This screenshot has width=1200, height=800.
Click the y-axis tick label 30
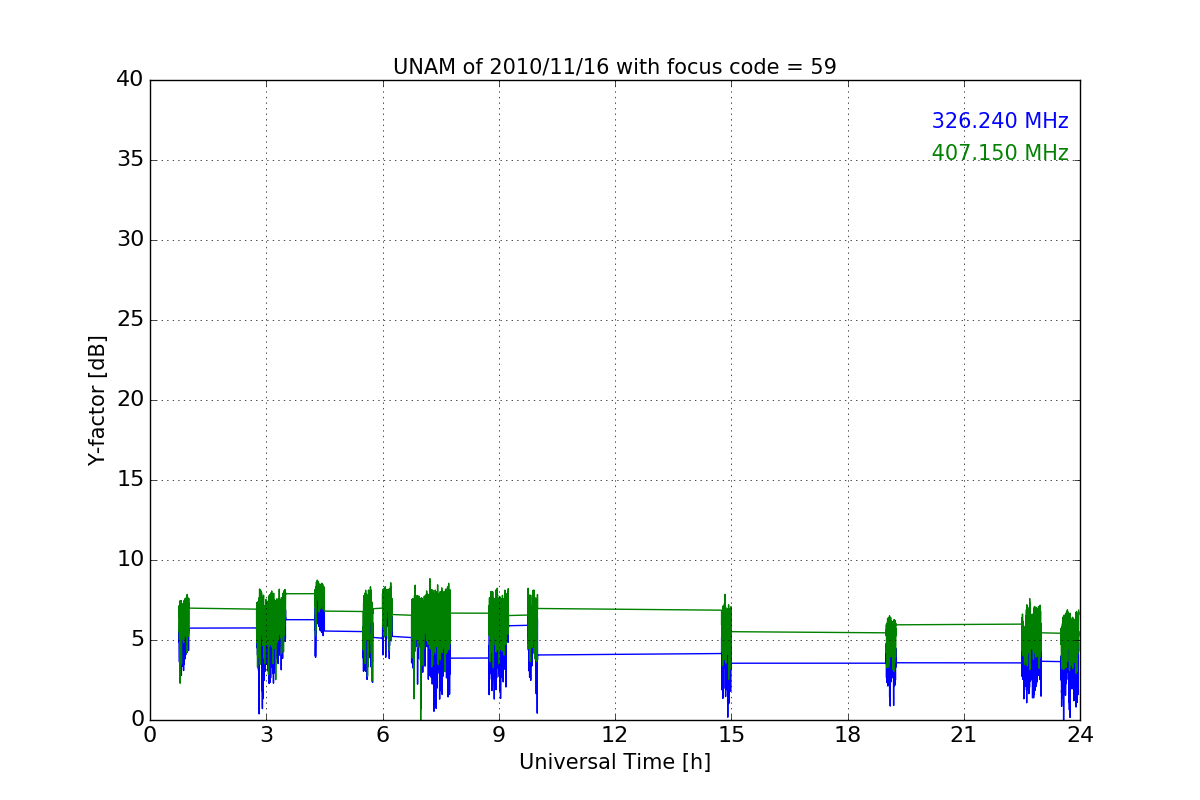(130, 240)
